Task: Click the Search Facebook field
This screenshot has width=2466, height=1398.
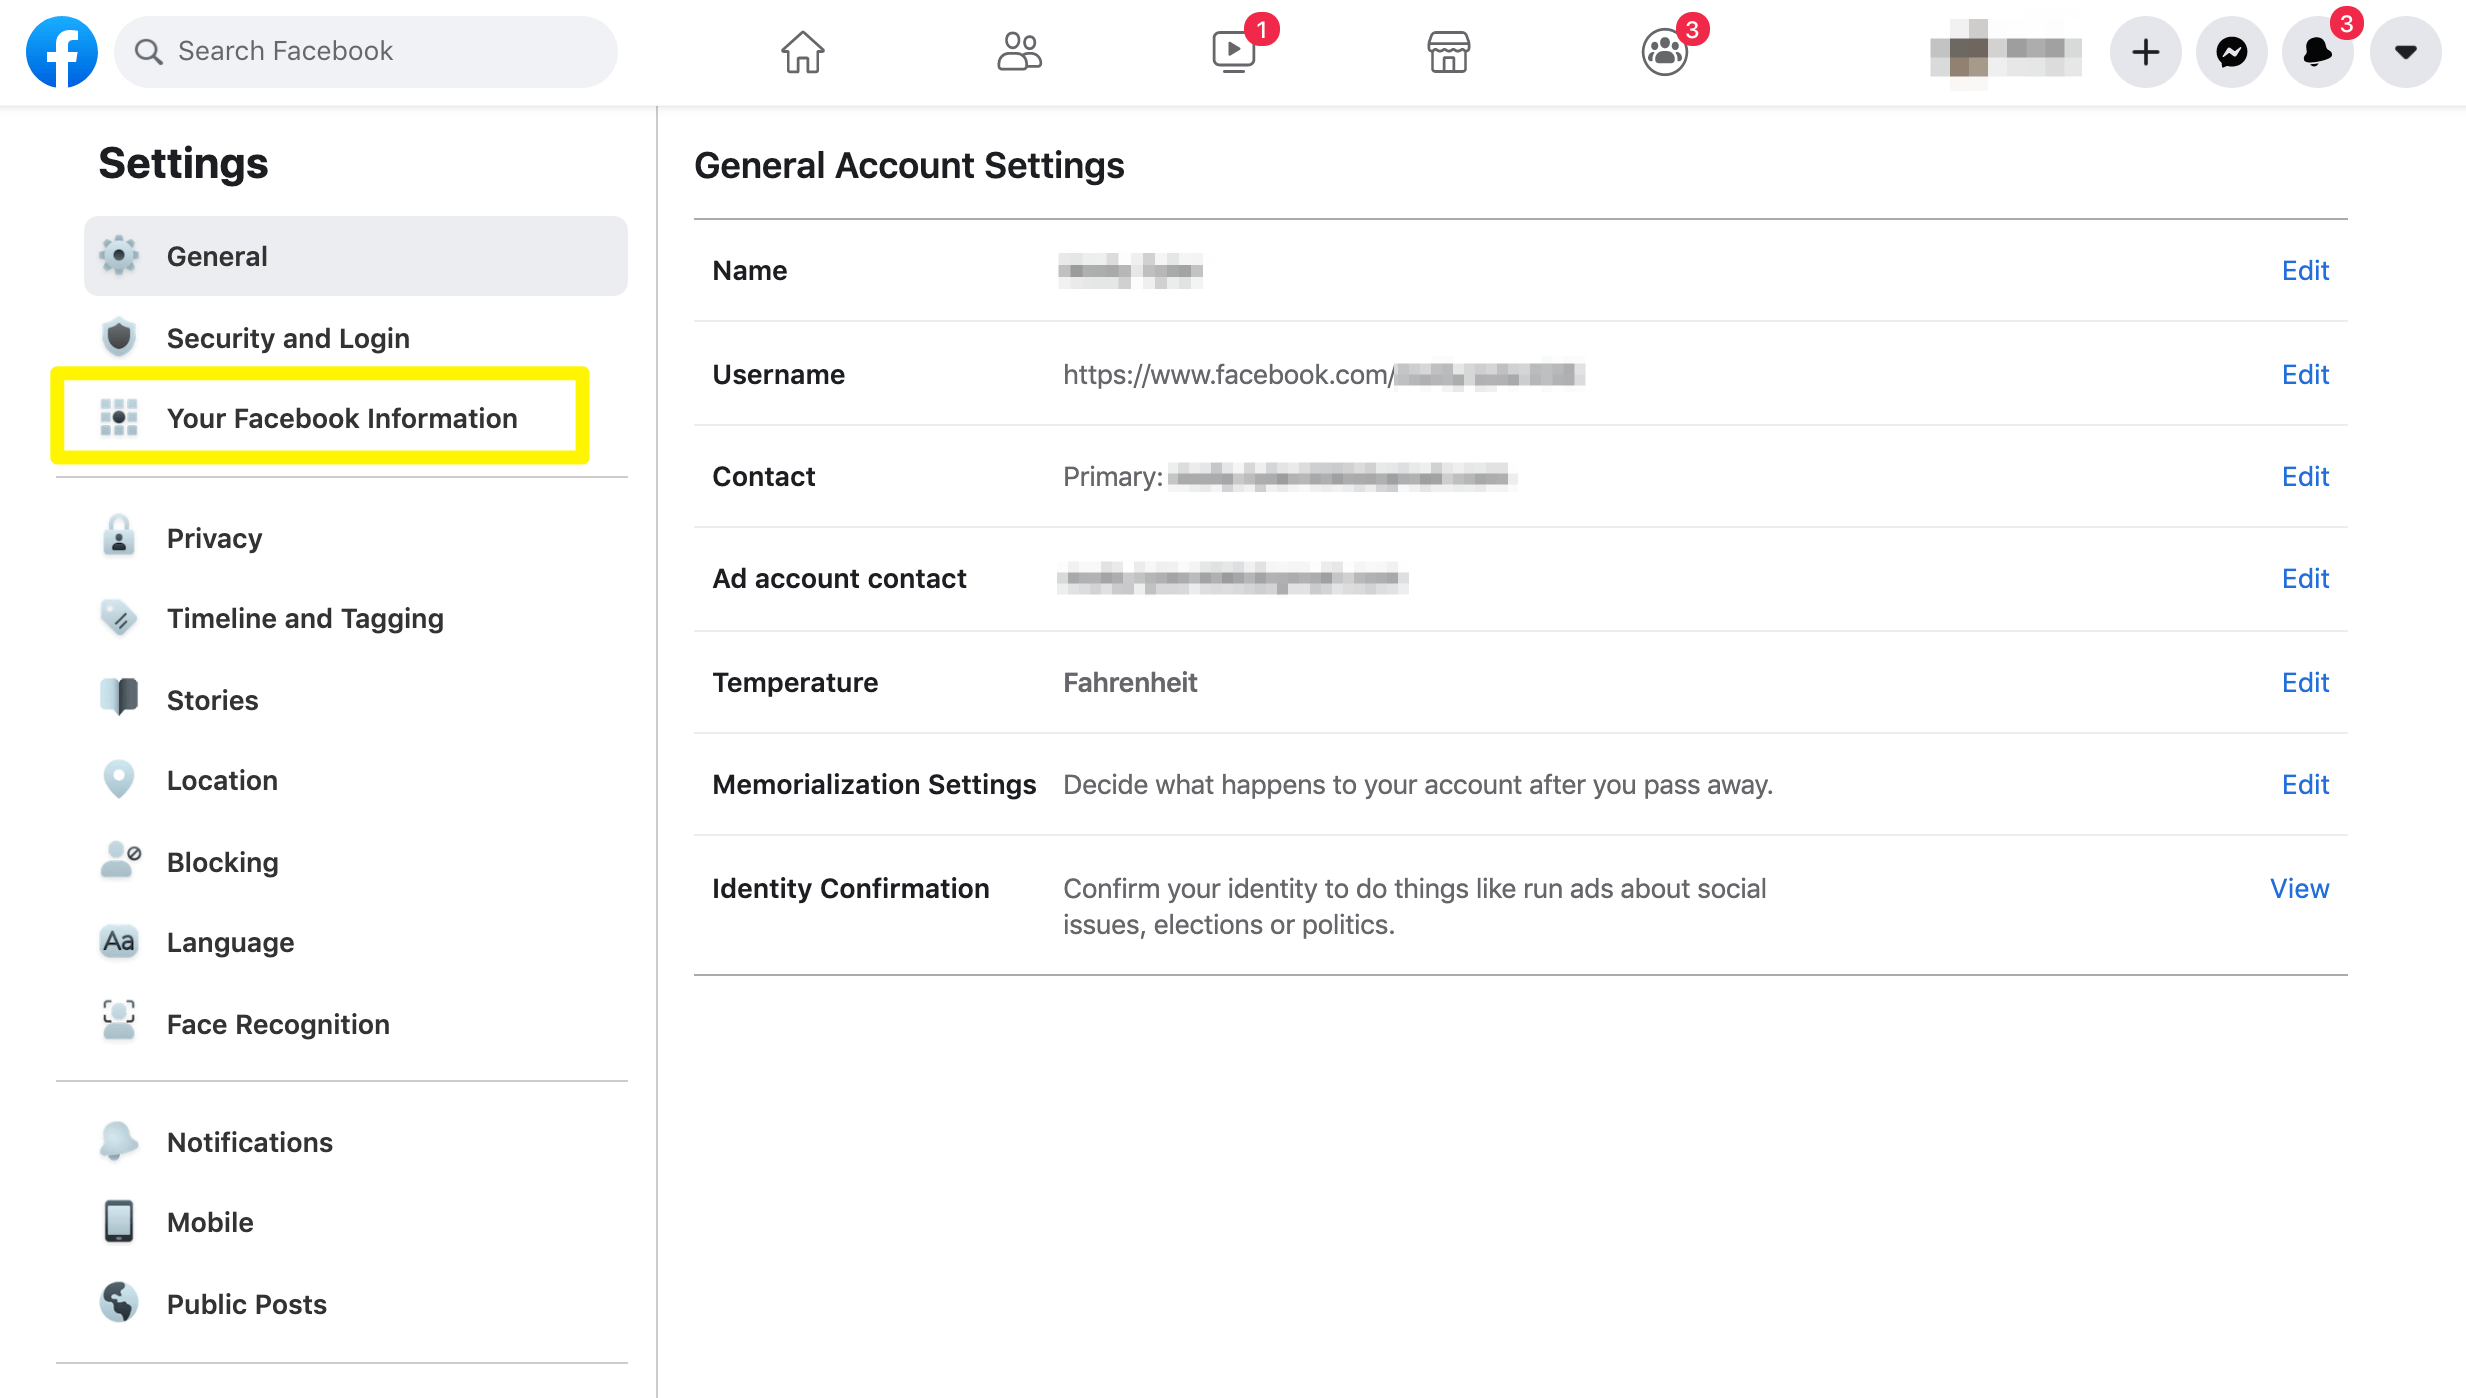Action: point(364,51)
